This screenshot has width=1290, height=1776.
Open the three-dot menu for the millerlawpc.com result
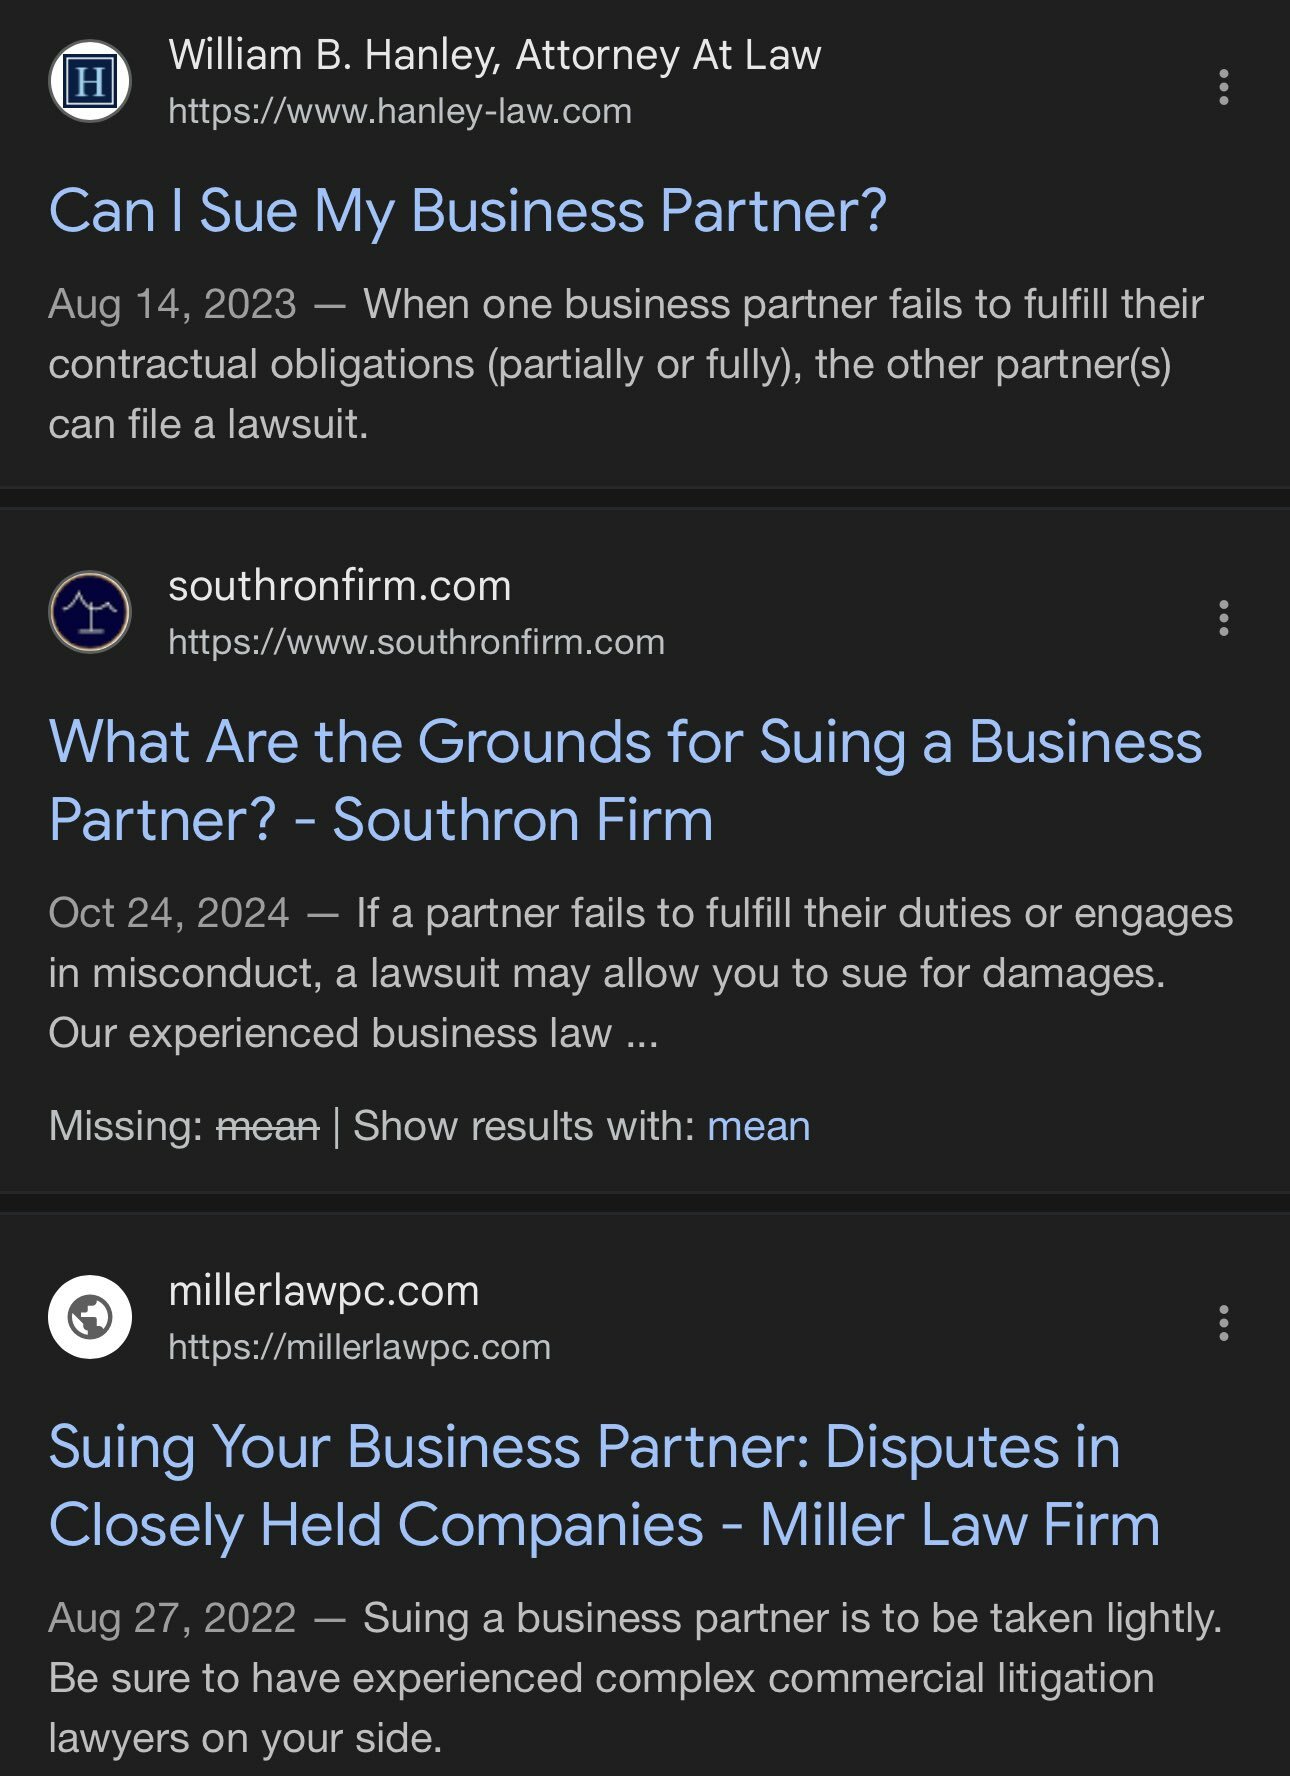pos(1223,1323)
